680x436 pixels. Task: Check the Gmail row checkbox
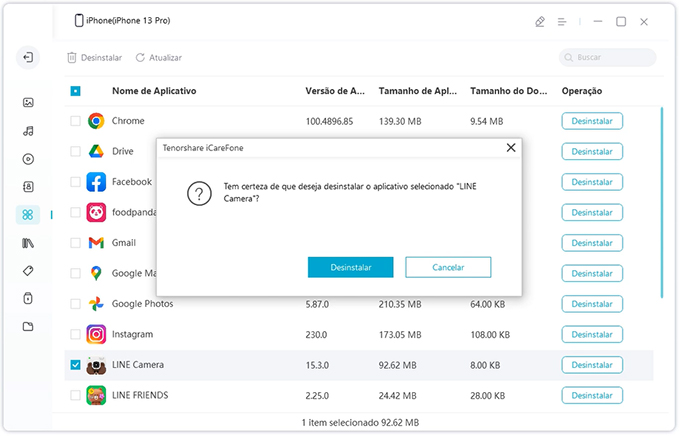point(75,243)
